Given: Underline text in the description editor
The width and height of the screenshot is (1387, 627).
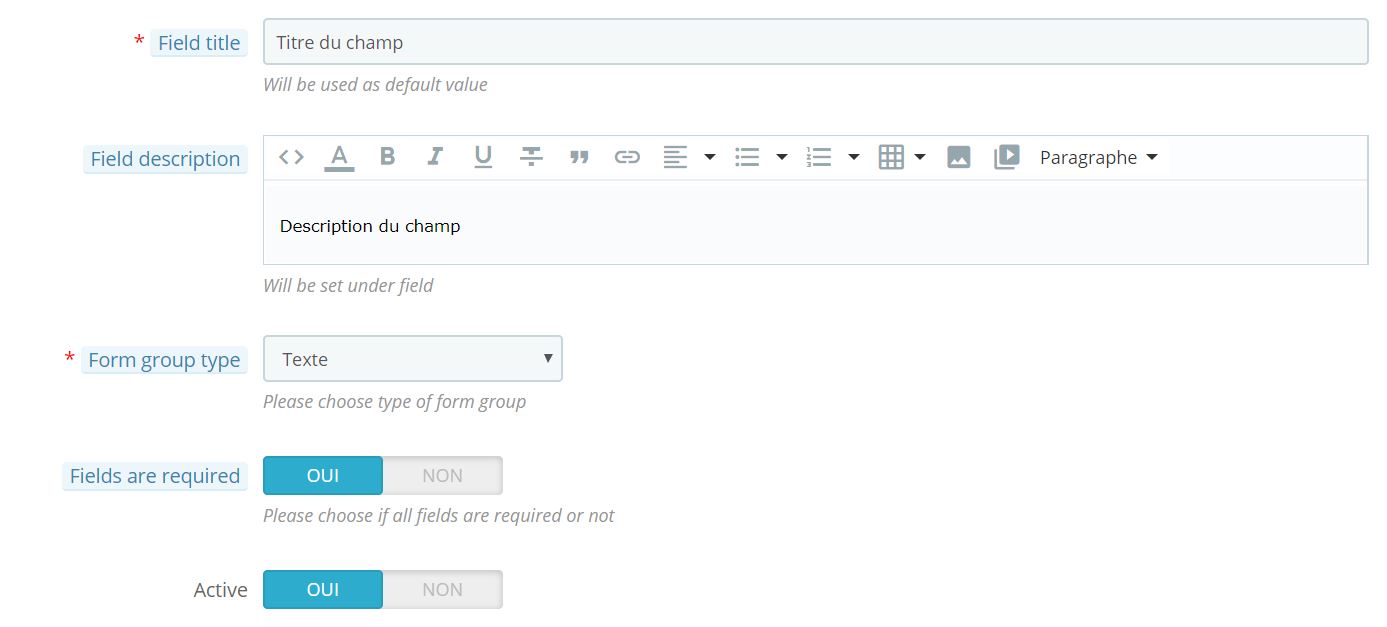Looking at the screenshot, I should point(483,156).
